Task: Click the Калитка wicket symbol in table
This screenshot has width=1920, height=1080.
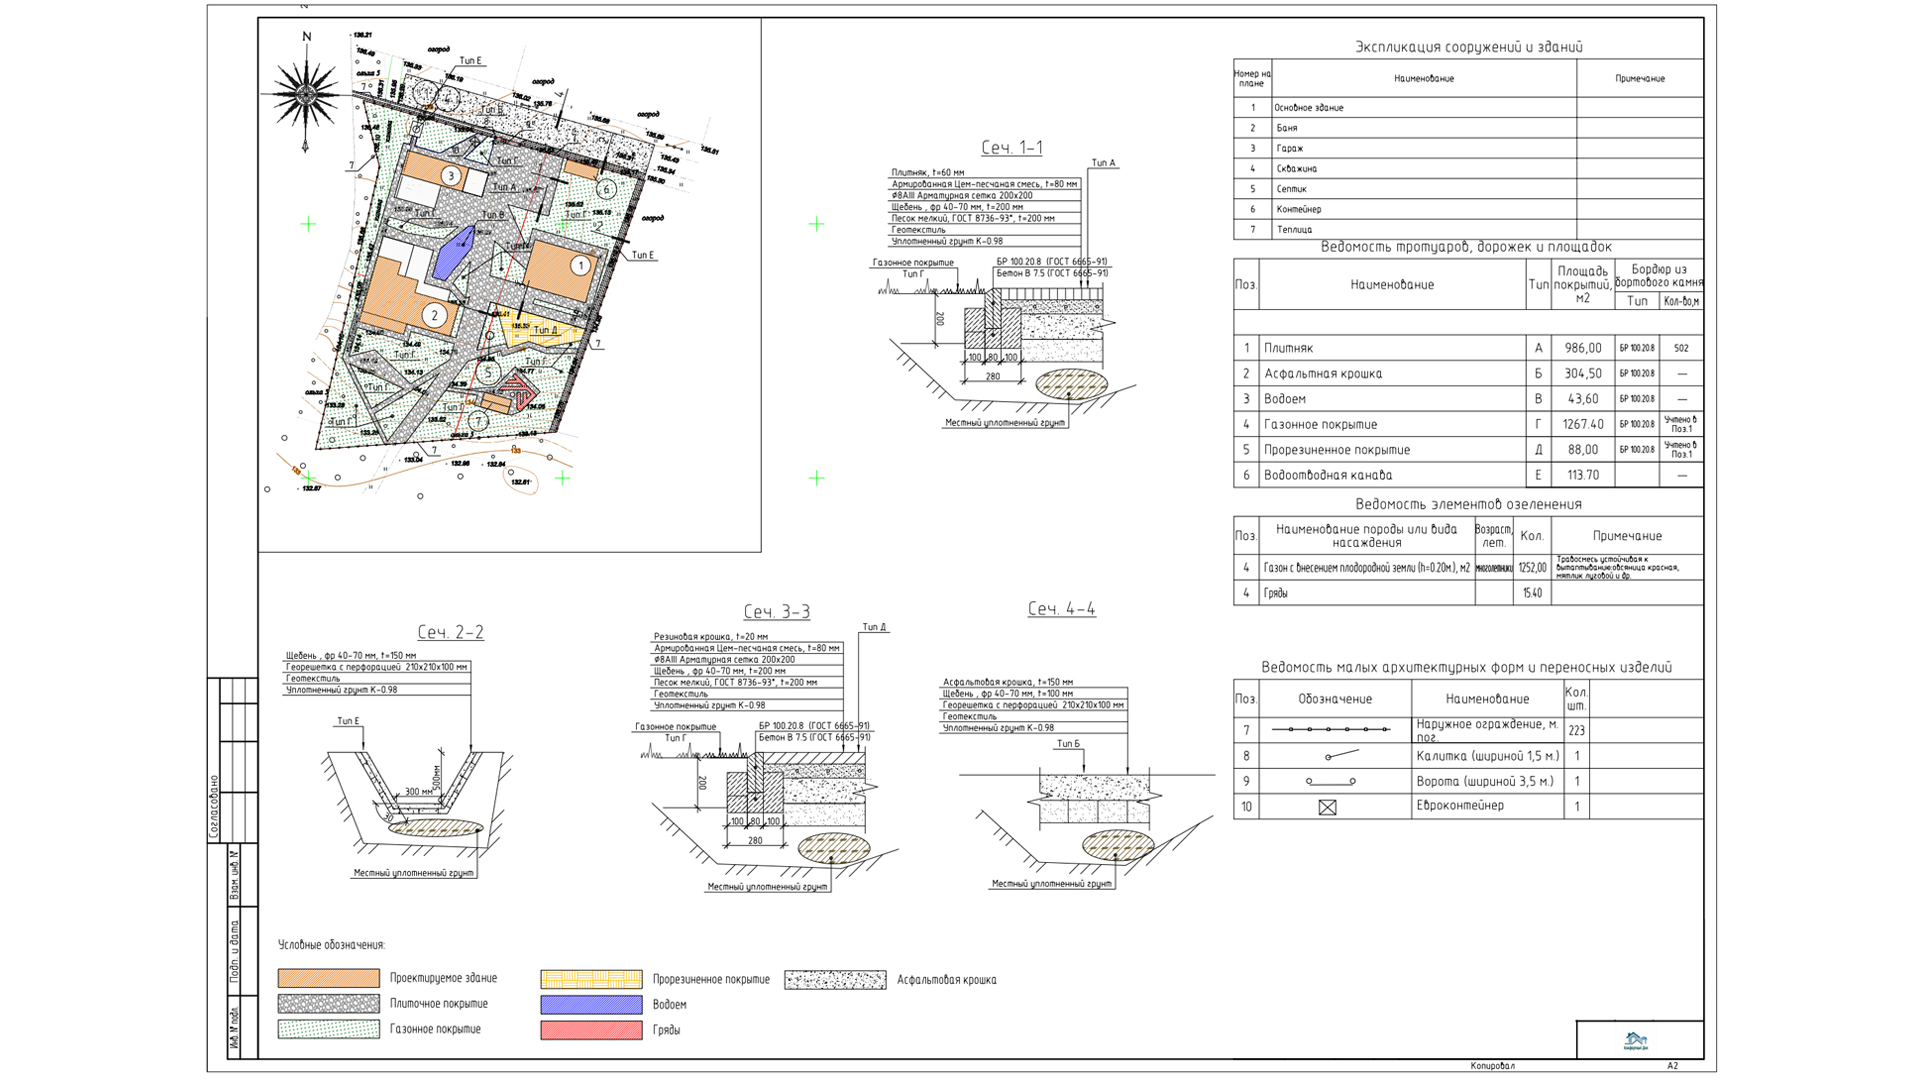Action: pos(1341,755)
